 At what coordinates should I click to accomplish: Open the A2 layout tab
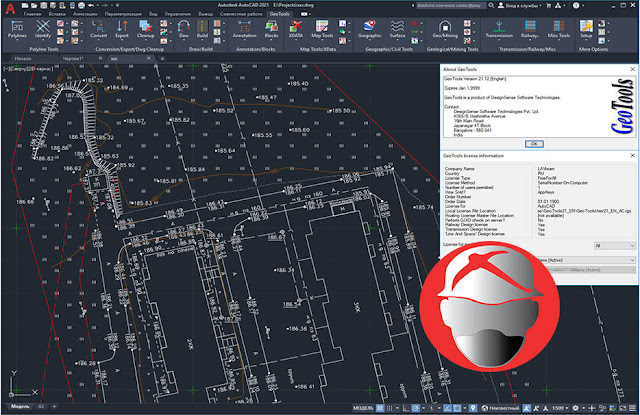point(41,406)
